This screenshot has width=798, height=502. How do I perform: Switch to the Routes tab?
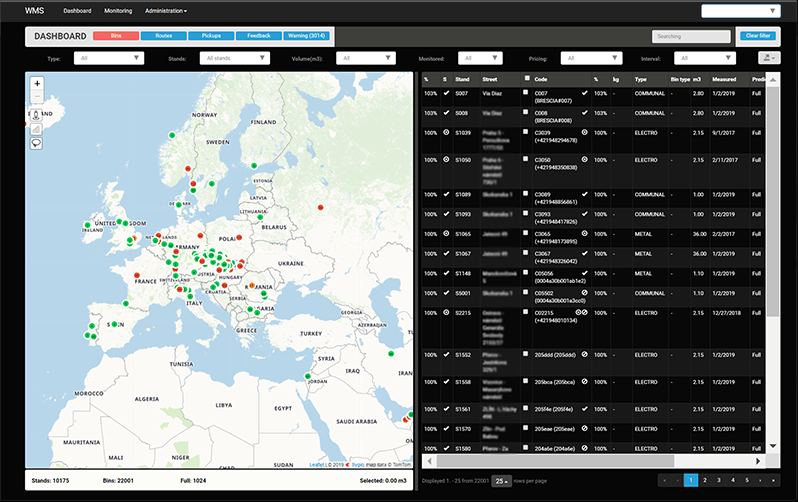tap(163, 36)
